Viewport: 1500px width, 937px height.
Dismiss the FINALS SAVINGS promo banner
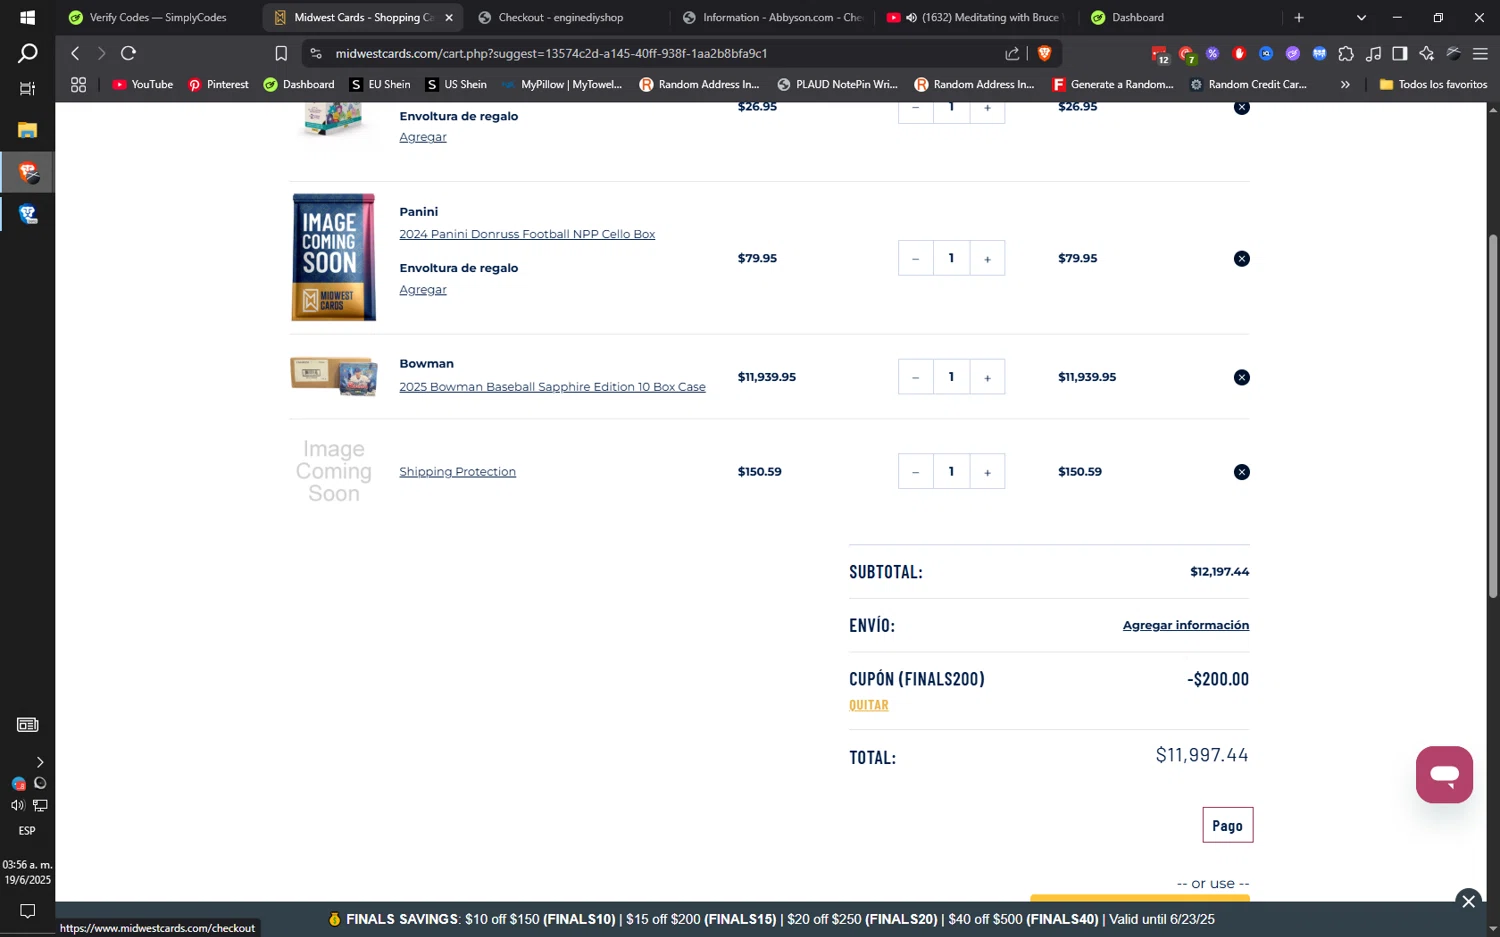1468,901
